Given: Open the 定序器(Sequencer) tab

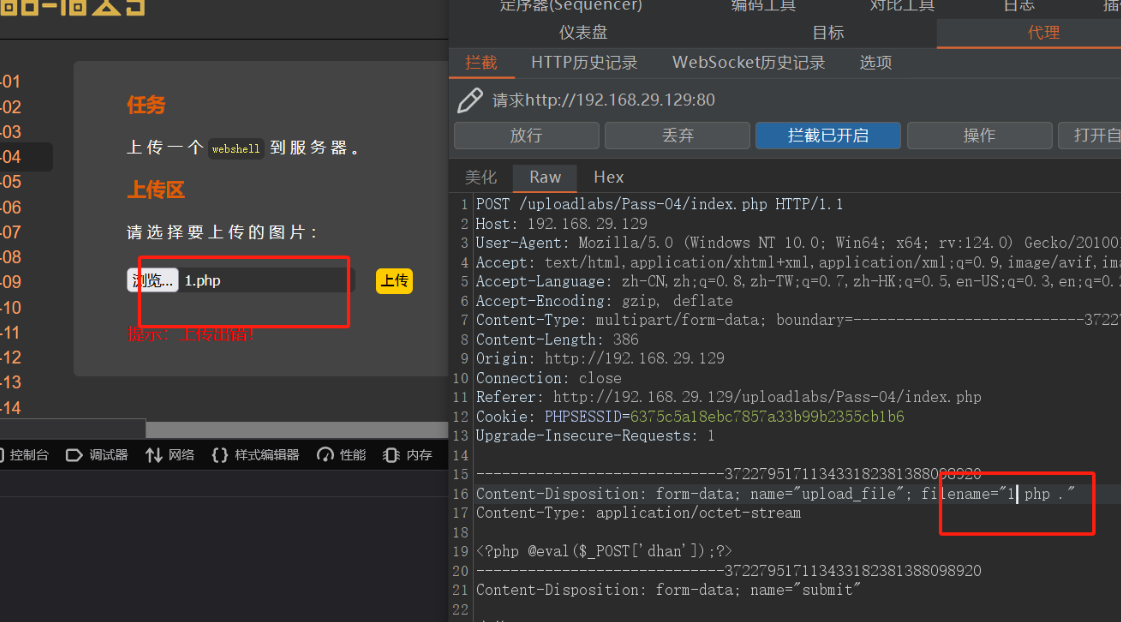Looking at the screenshot, I should click(x=571, y=6).
